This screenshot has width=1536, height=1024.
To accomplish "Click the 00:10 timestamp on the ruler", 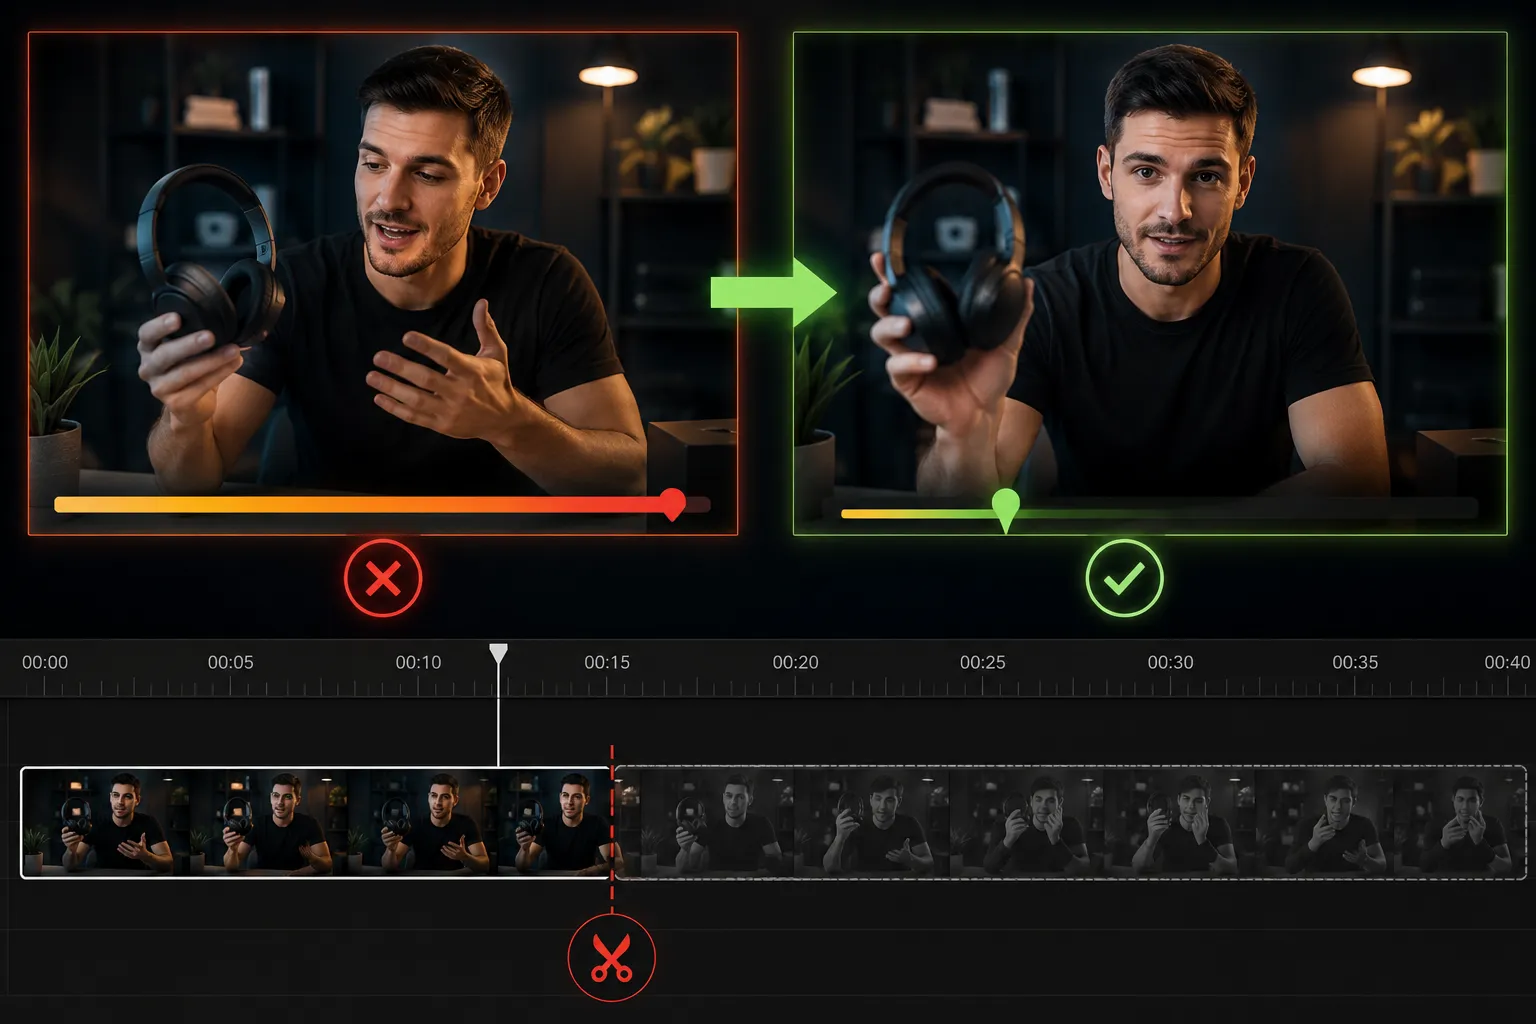I will 418,662.
